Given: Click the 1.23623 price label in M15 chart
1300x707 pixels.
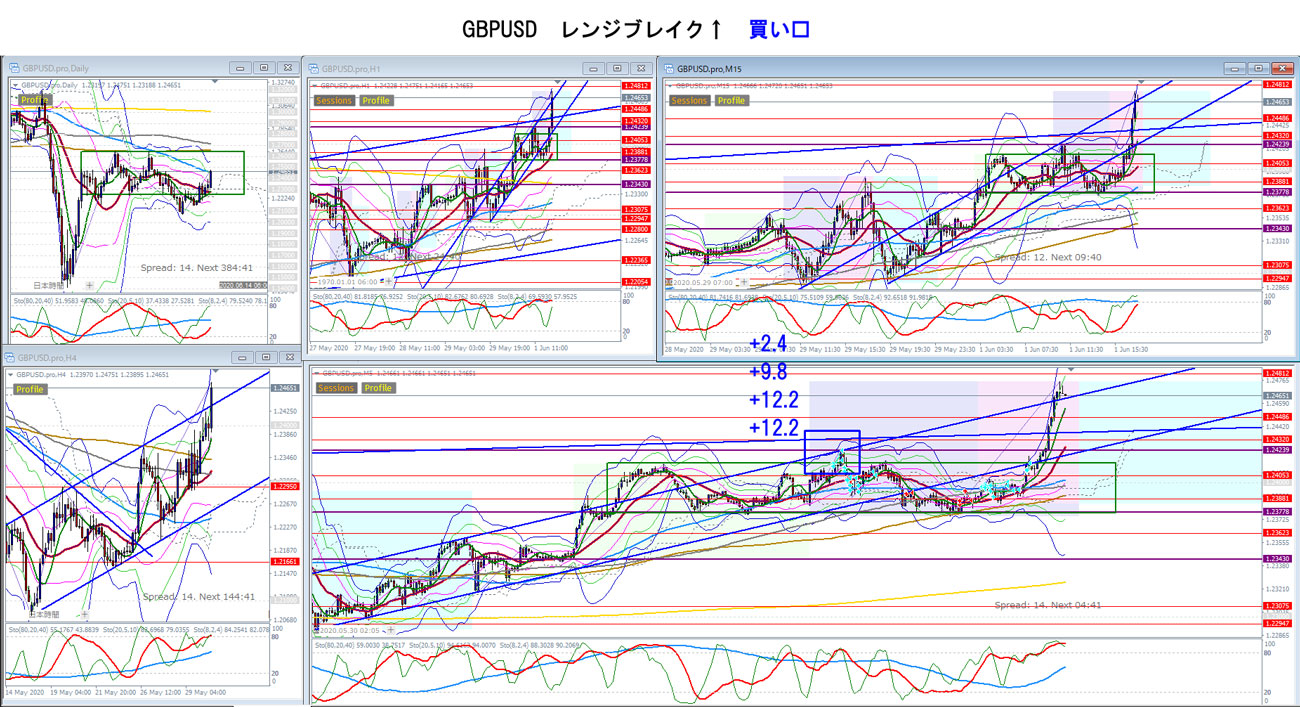Looking at the screenshot, I should 1276,208.
